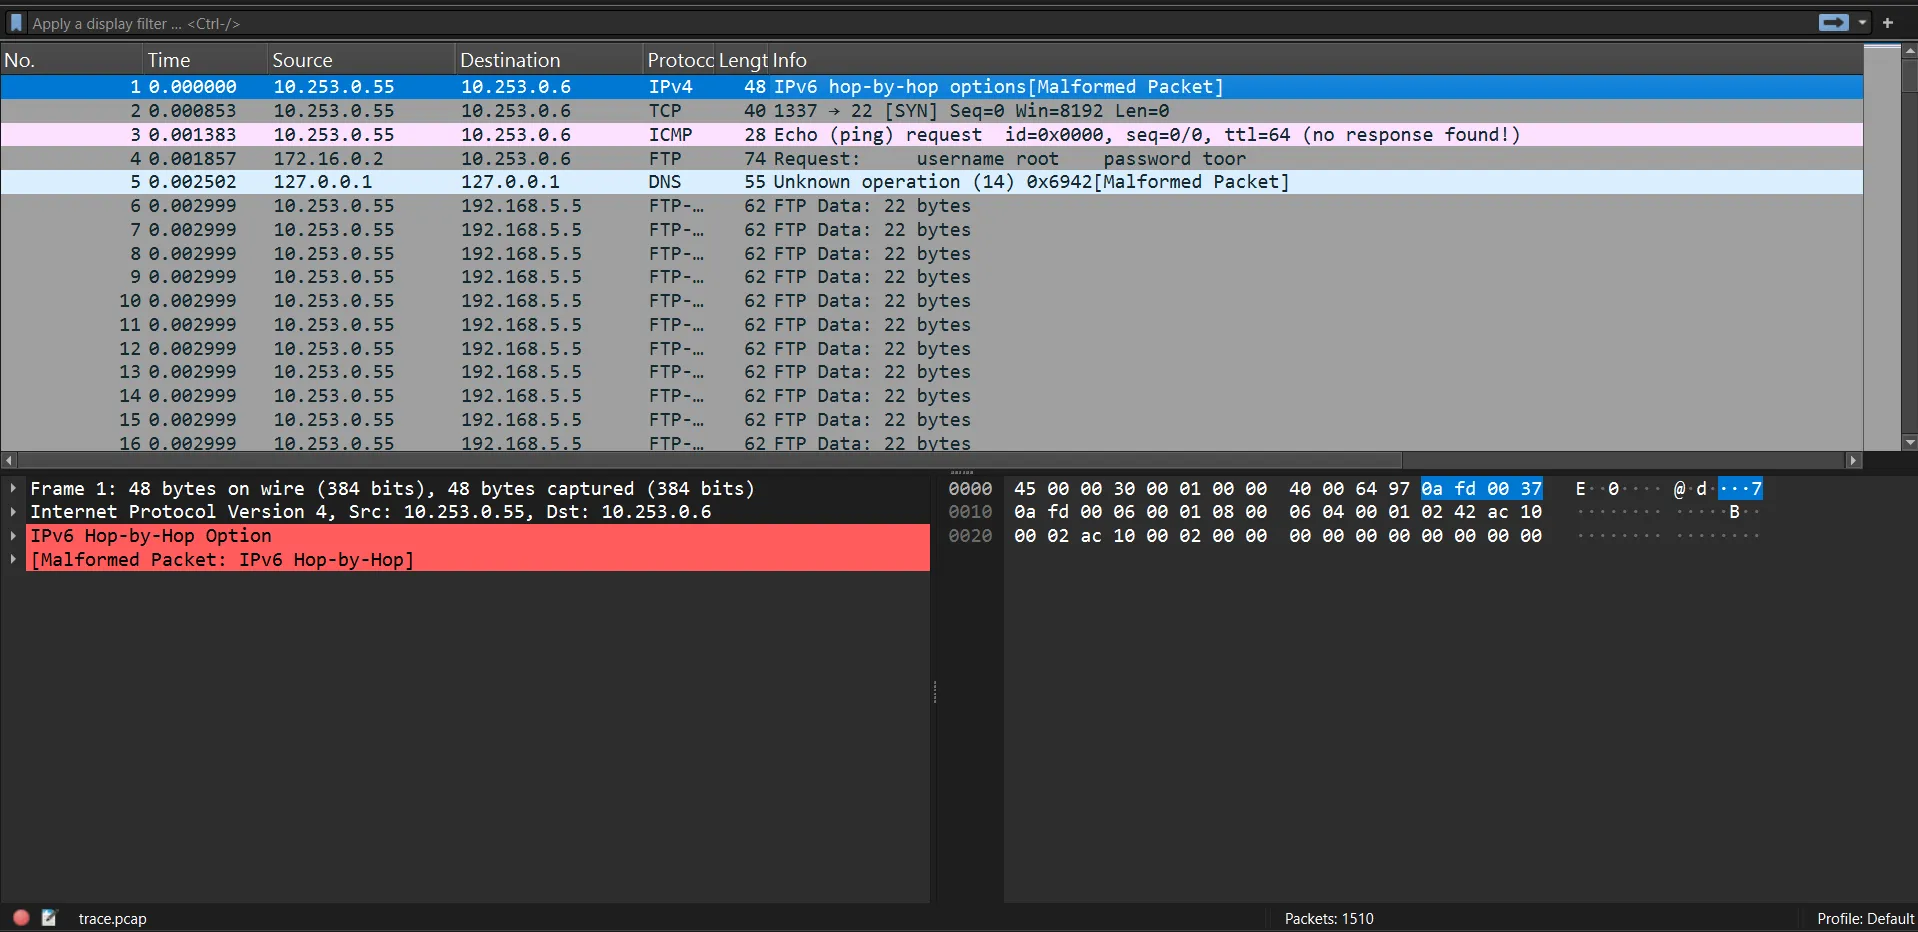Expand the Malformed Packet entry
Screen dimensions: 1918x932
pos(13,560)
